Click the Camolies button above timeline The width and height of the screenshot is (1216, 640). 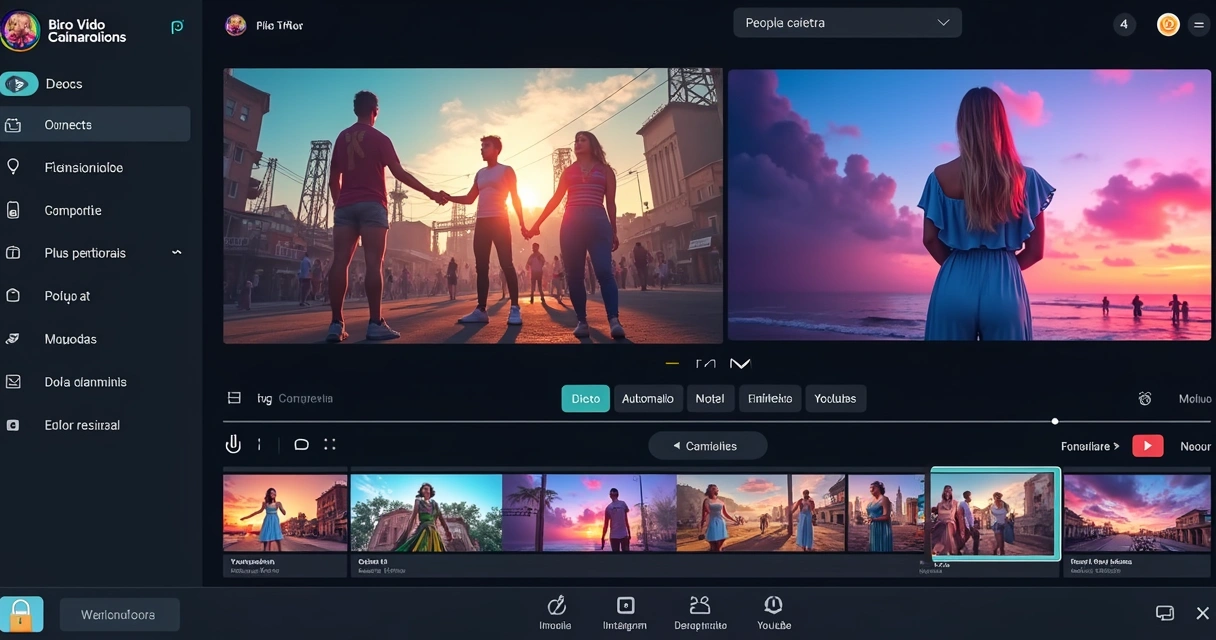pyautogui.click(x=707, y=445)
